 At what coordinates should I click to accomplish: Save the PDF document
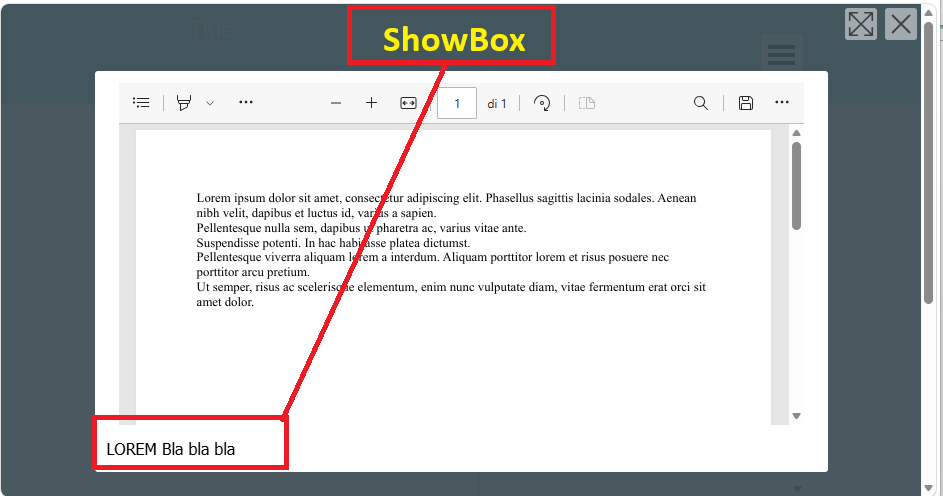tap(745, 103)
